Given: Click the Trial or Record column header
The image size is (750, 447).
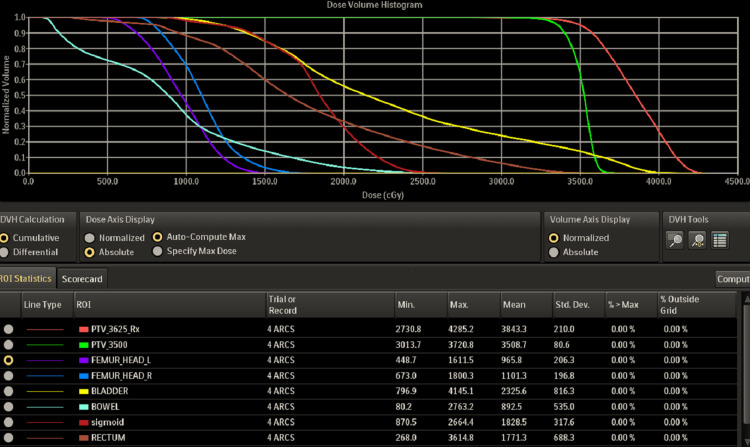Looking at the screenshot, I should coord(331,305).
